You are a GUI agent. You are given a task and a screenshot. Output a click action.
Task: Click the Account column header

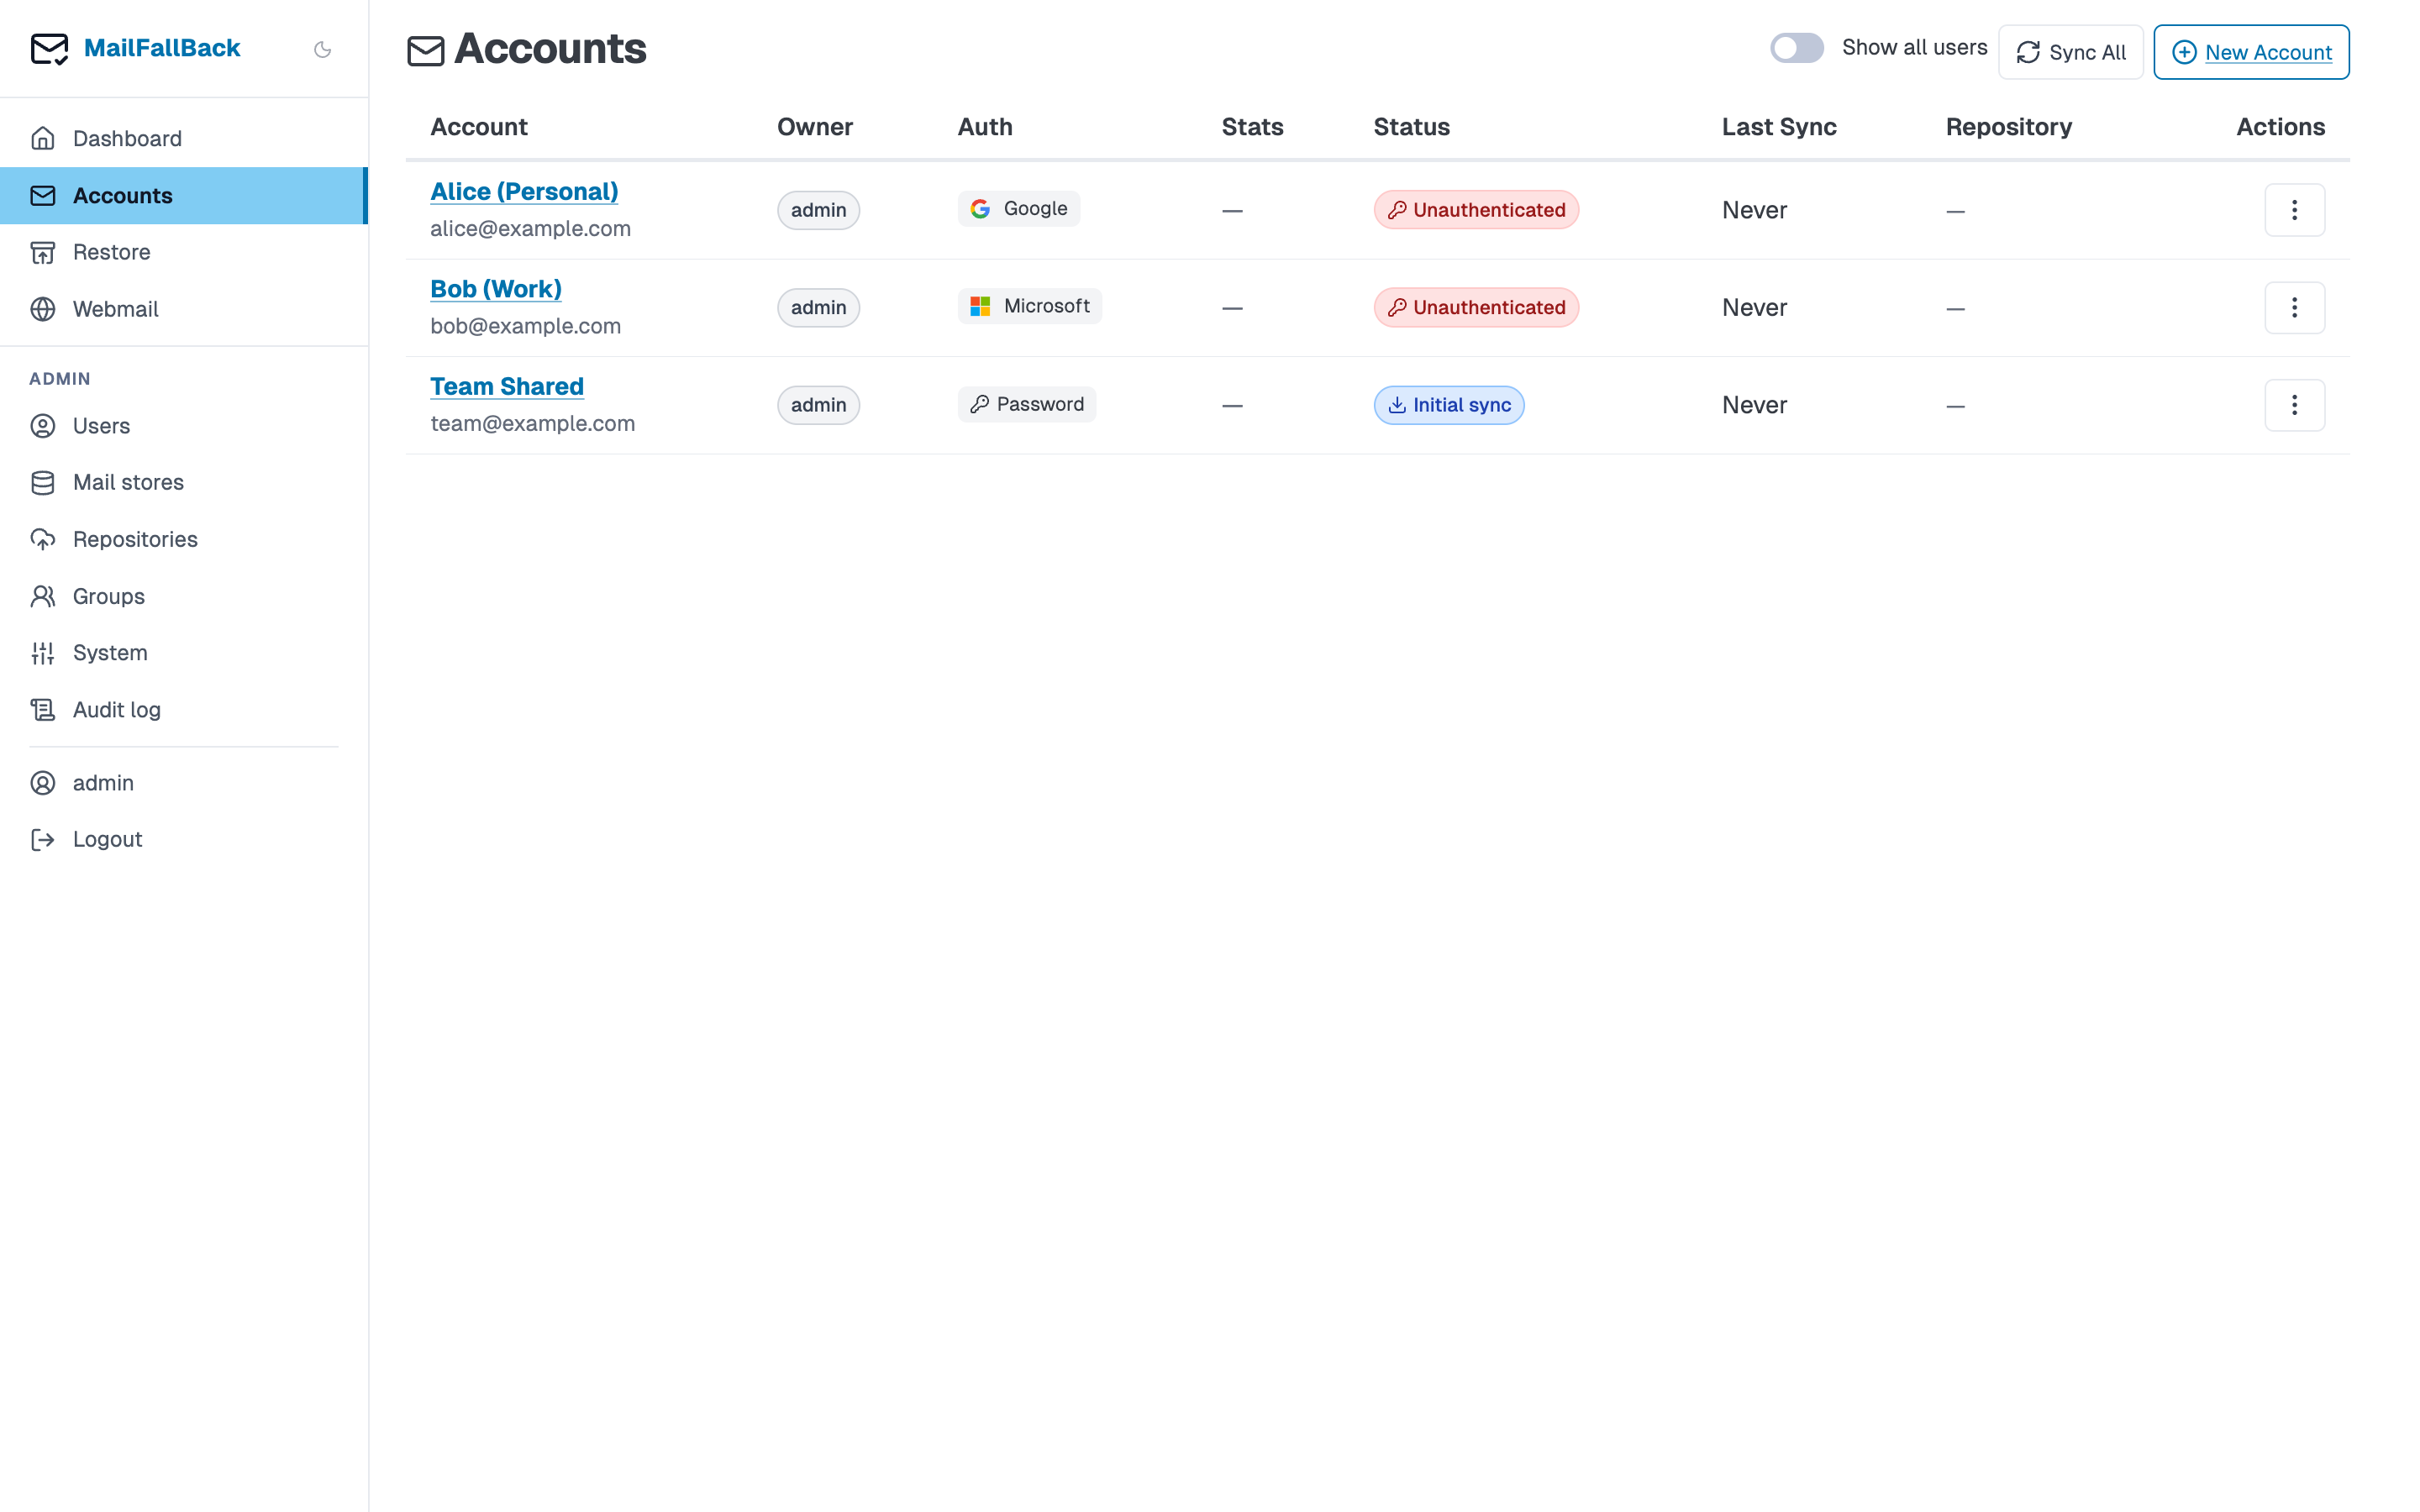click(478, 127)
